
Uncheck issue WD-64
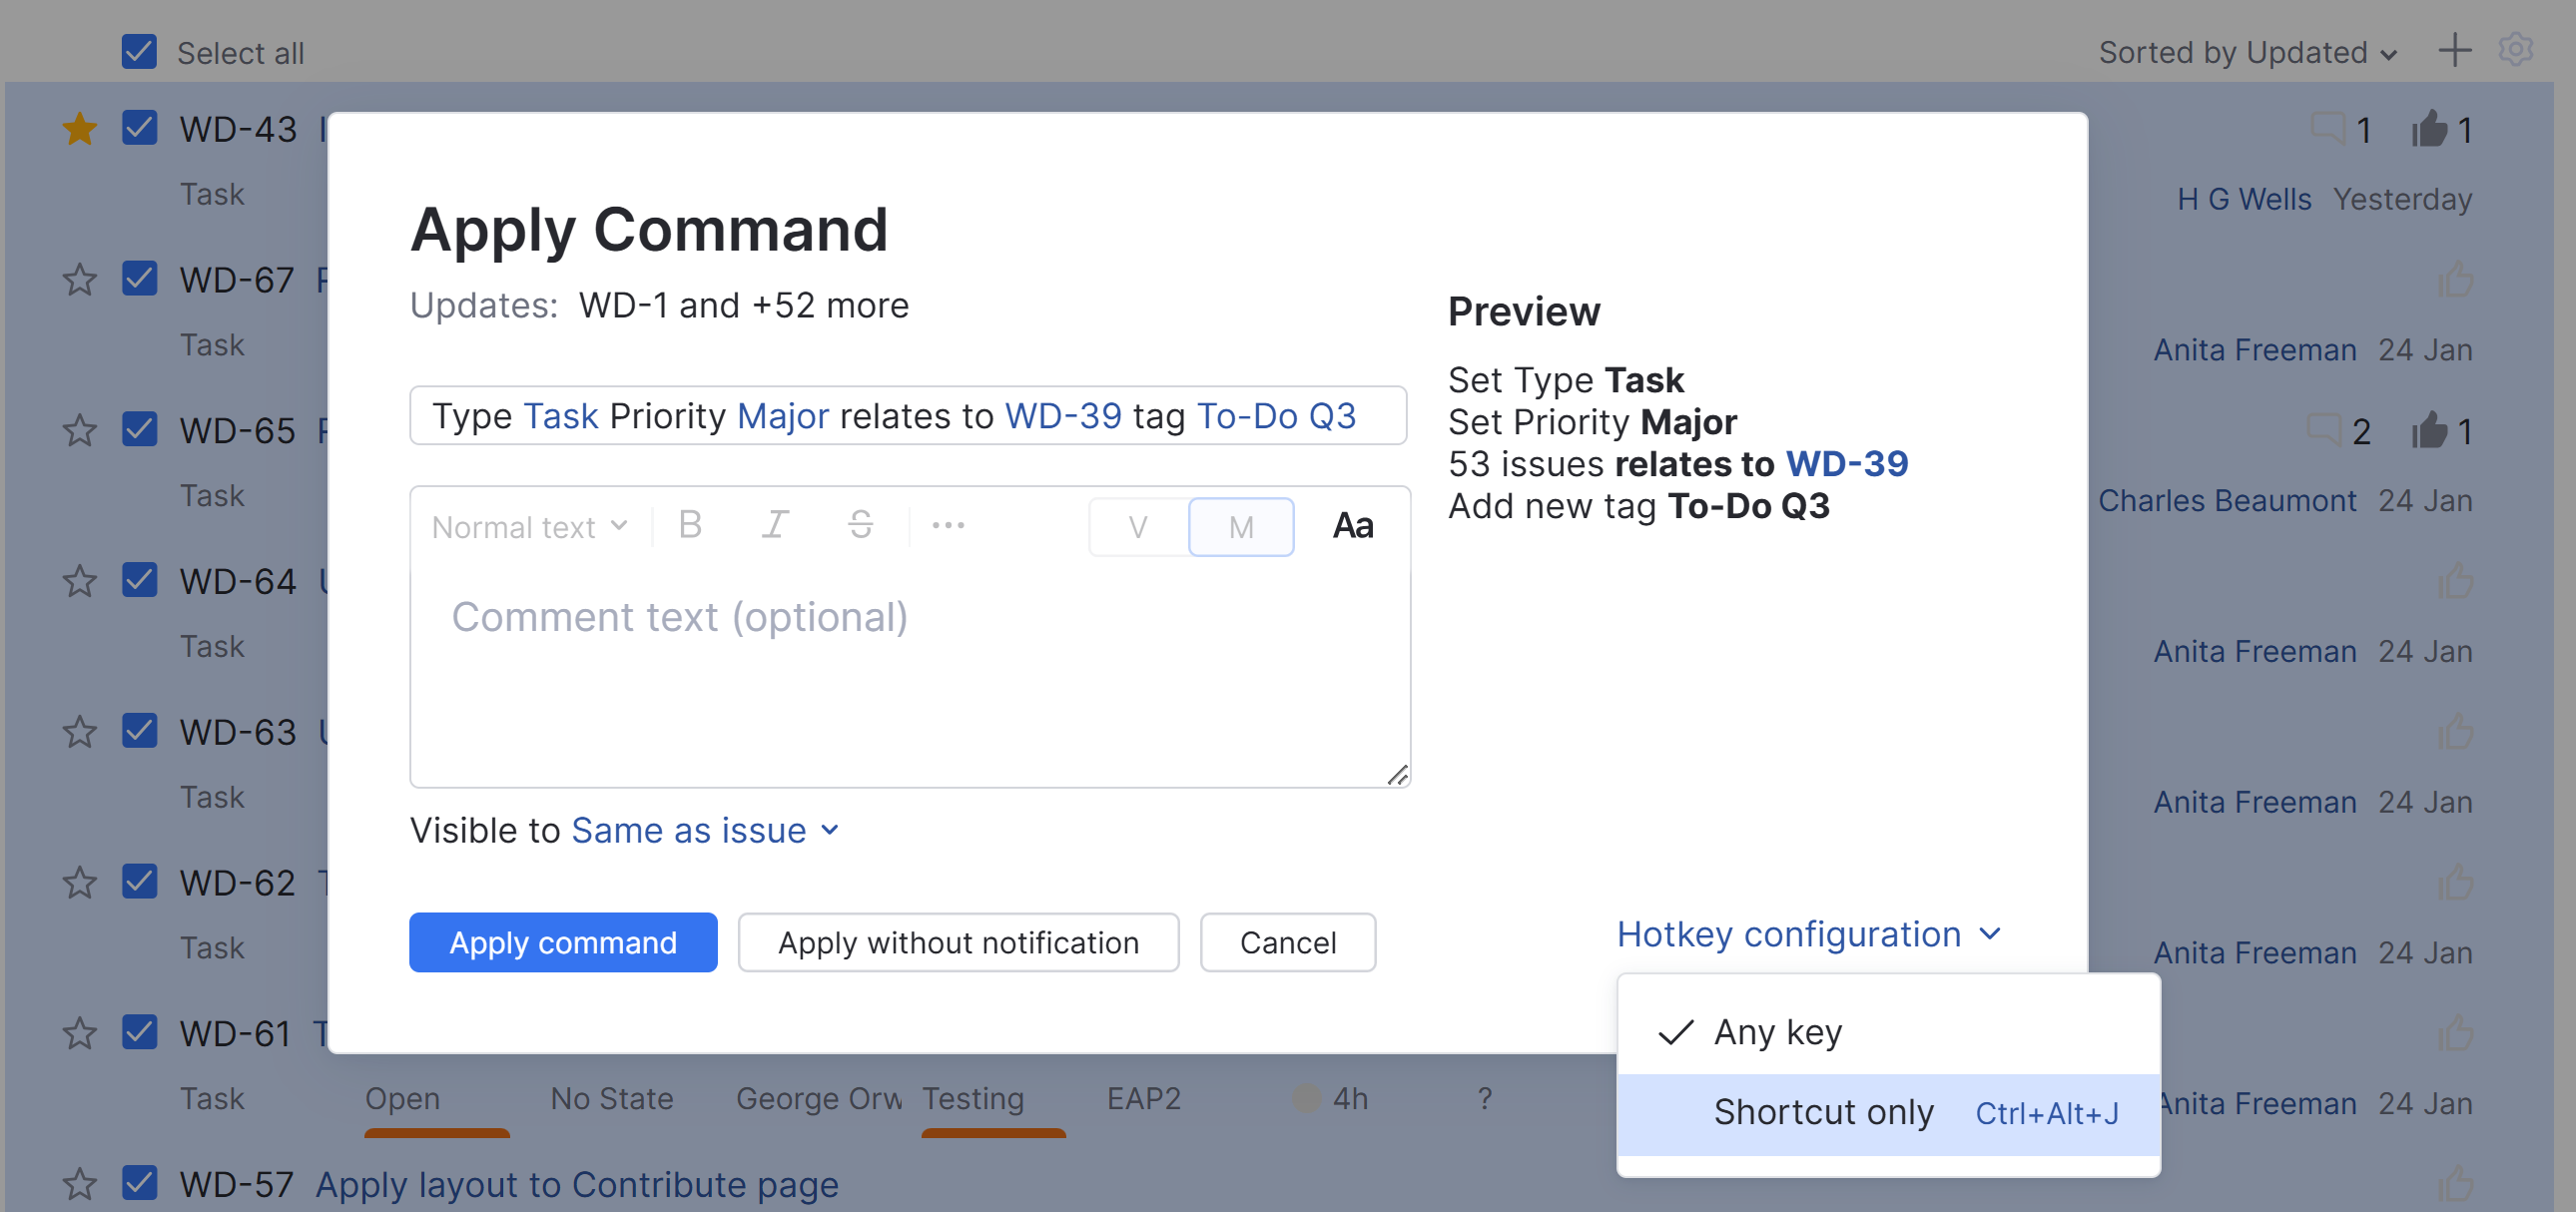(139, 579)
